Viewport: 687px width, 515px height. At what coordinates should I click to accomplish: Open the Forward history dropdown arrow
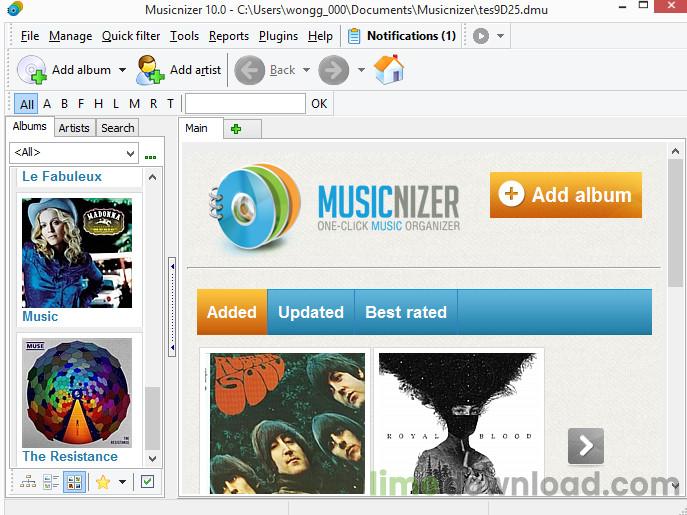pos(361,70)
